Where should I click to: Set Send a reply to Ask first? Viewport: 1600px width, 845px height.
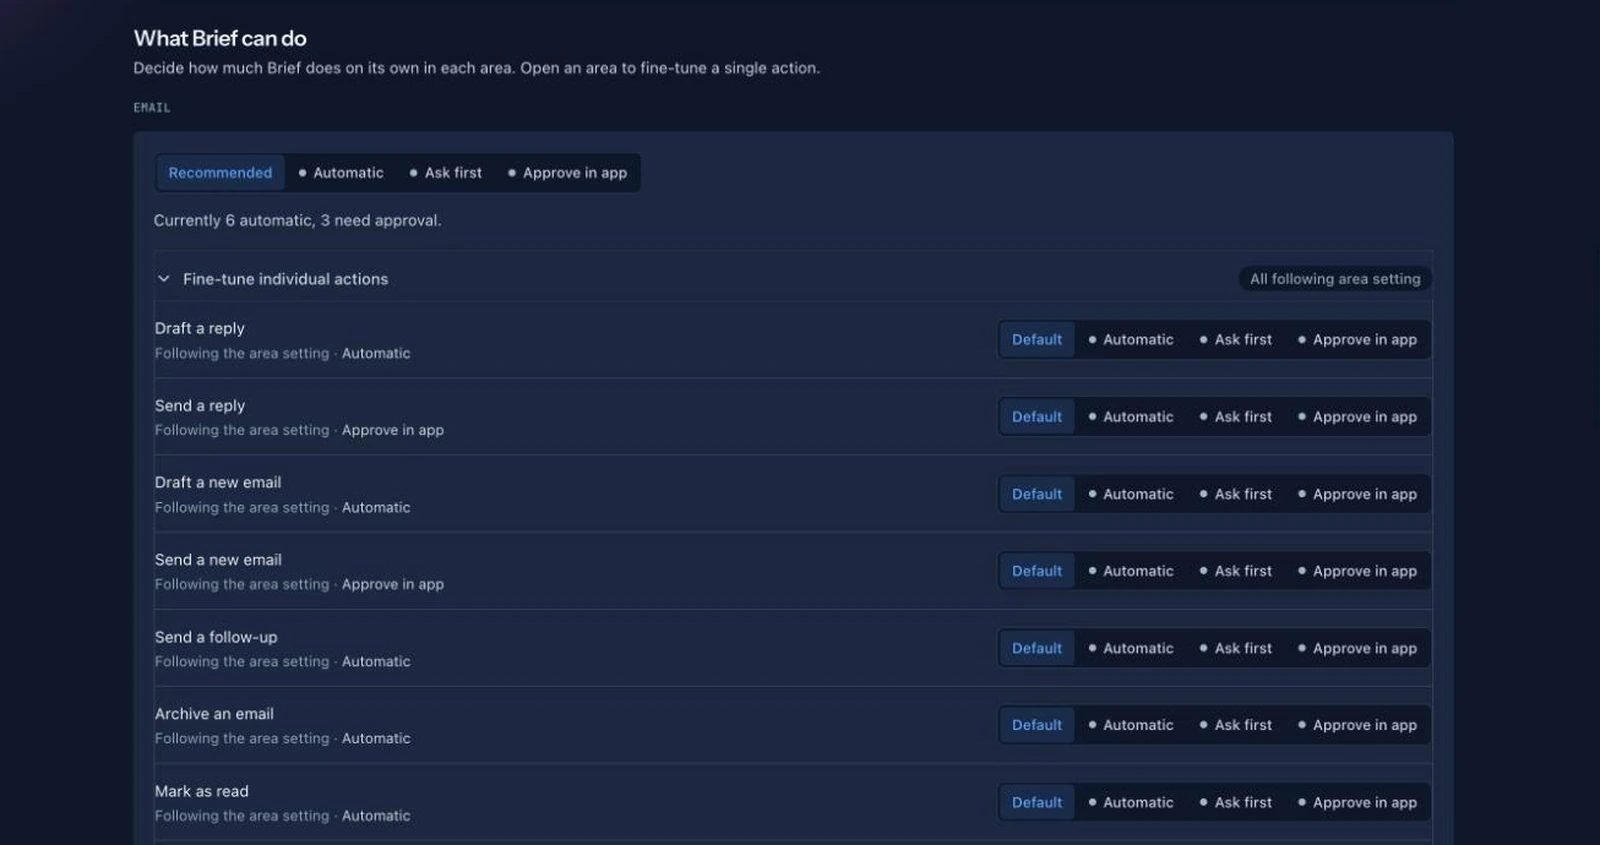(1236, 417)
